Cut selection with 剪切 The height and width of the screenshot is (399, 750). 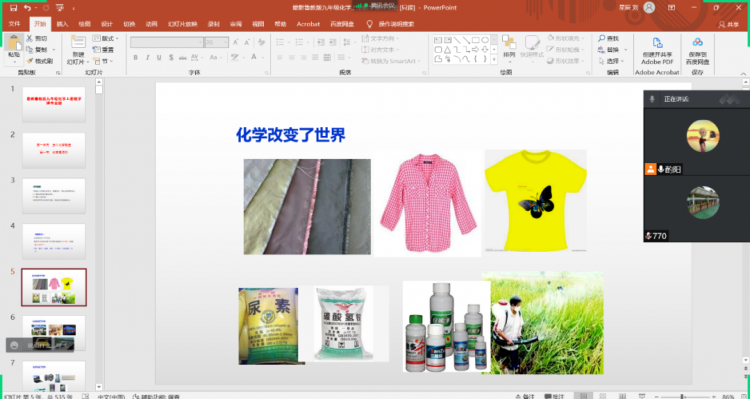coord(37,38)
